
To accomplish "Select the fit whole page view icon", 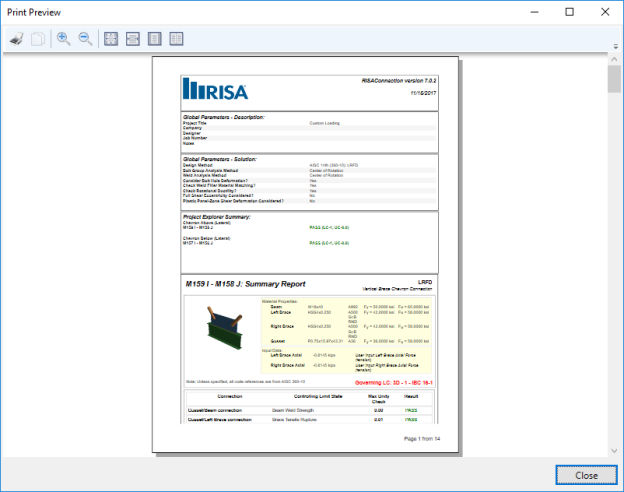I will tap(111, 39).
